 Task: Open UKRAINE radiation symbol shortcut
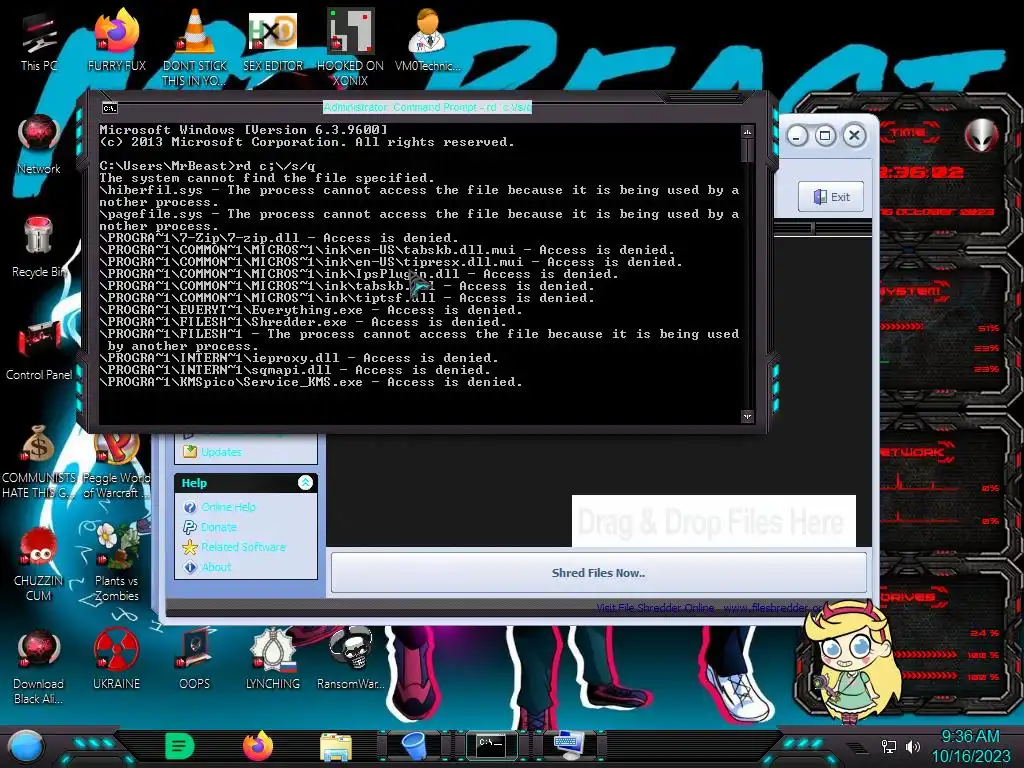coord(116,660)
